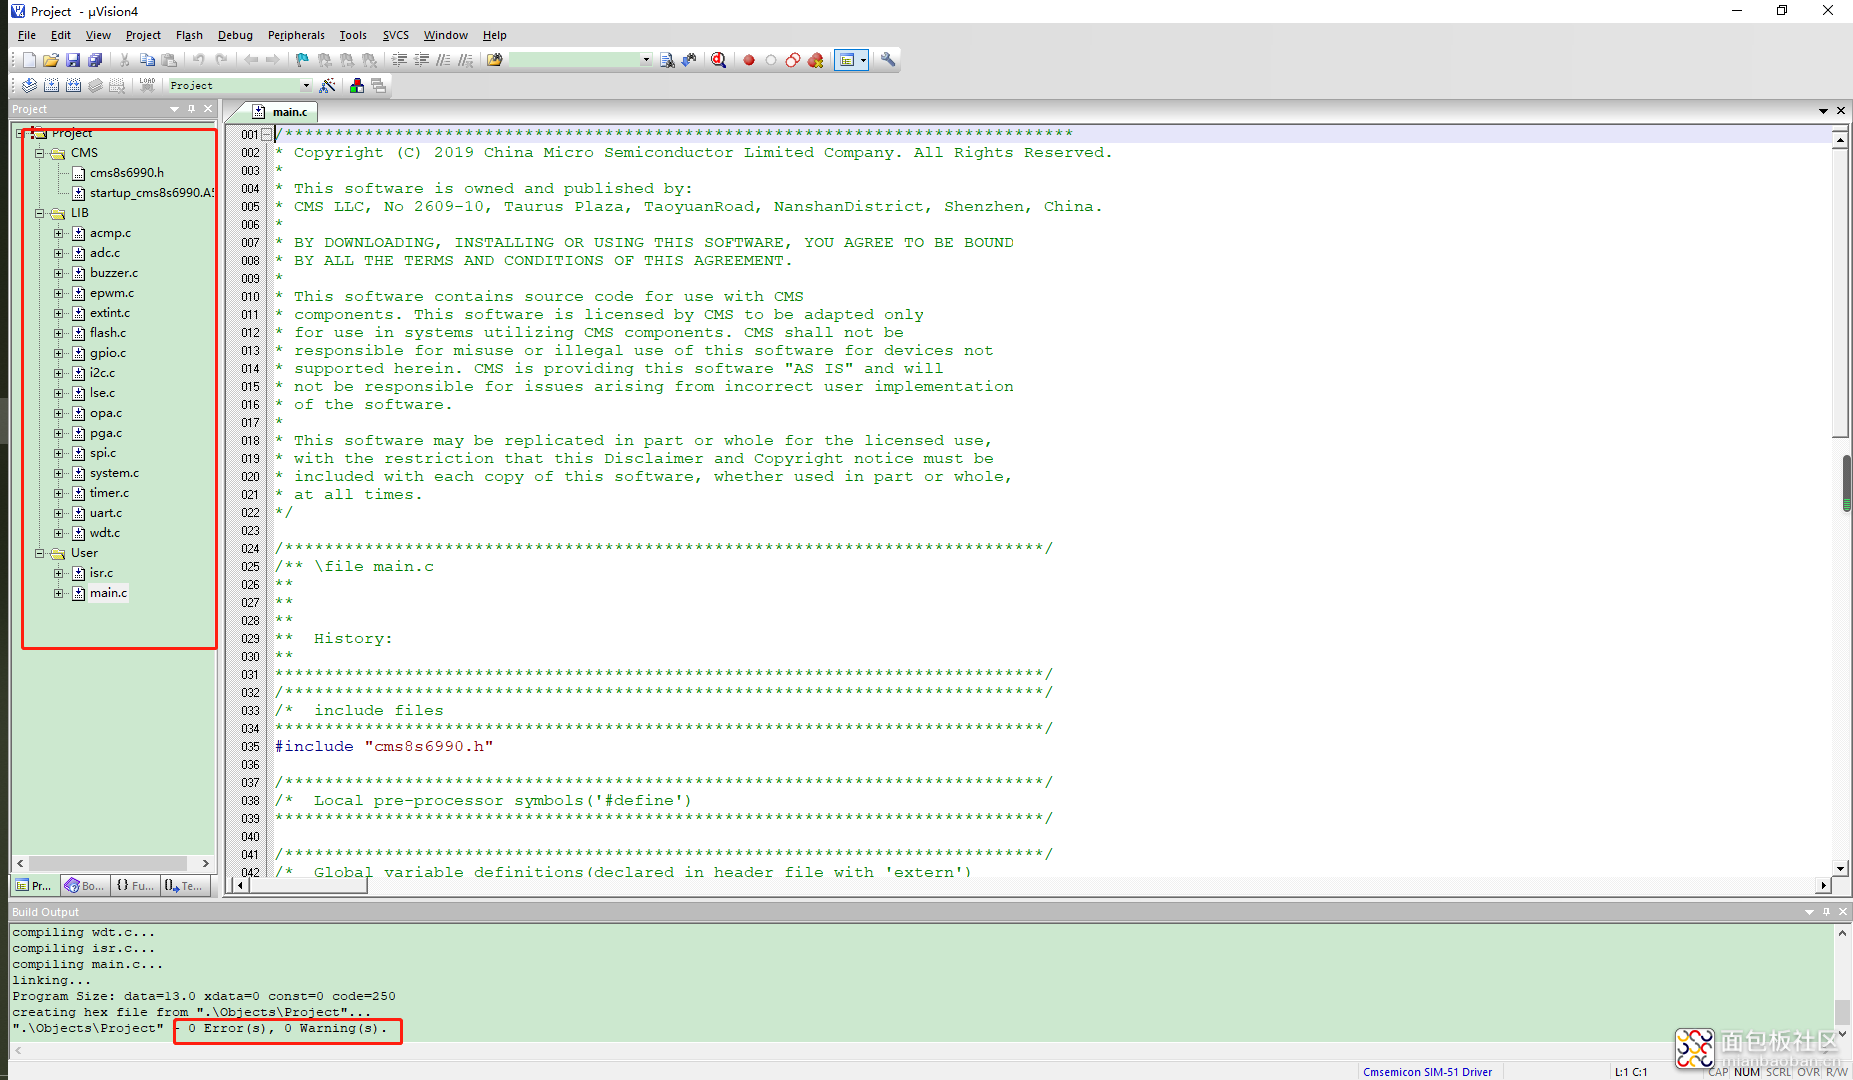Click editor vertical scrollbar thumb
Screen dimensions: 1853x1080
click(1840, 293)
